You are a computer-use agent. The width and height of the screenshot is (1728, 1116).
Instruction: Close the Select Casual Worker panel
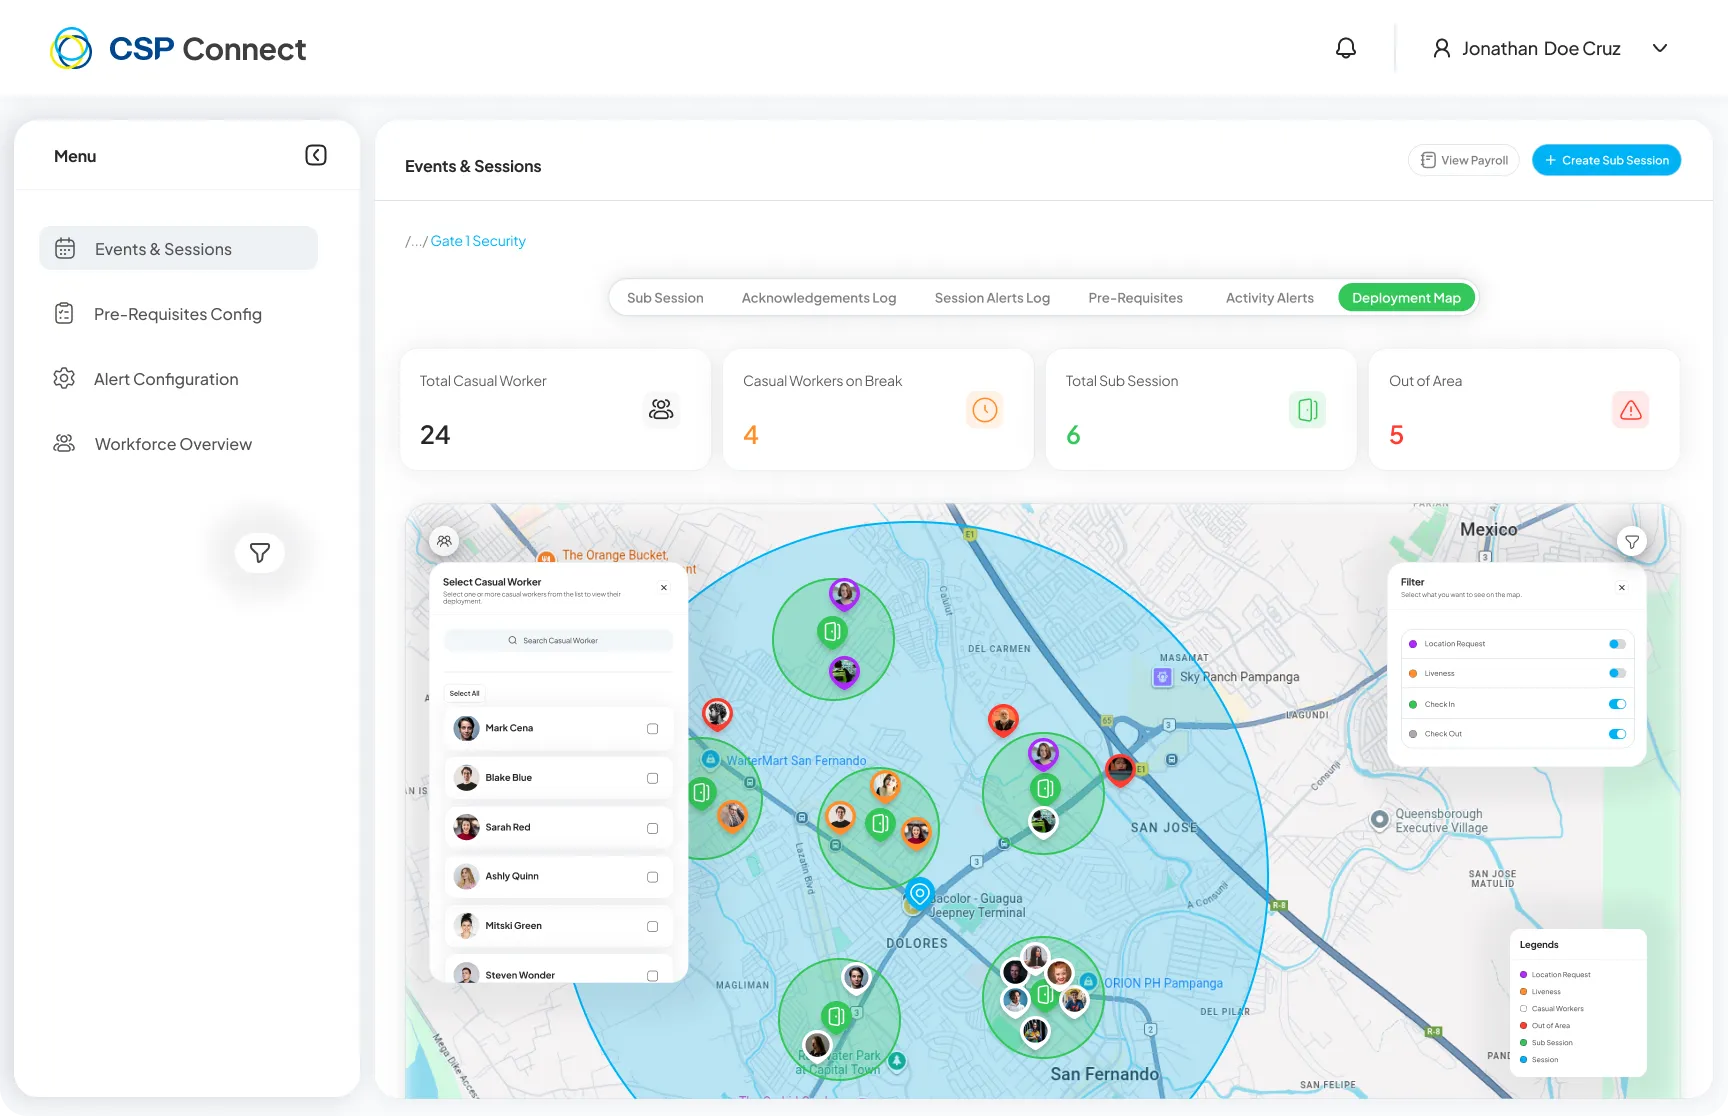(664, 588)
